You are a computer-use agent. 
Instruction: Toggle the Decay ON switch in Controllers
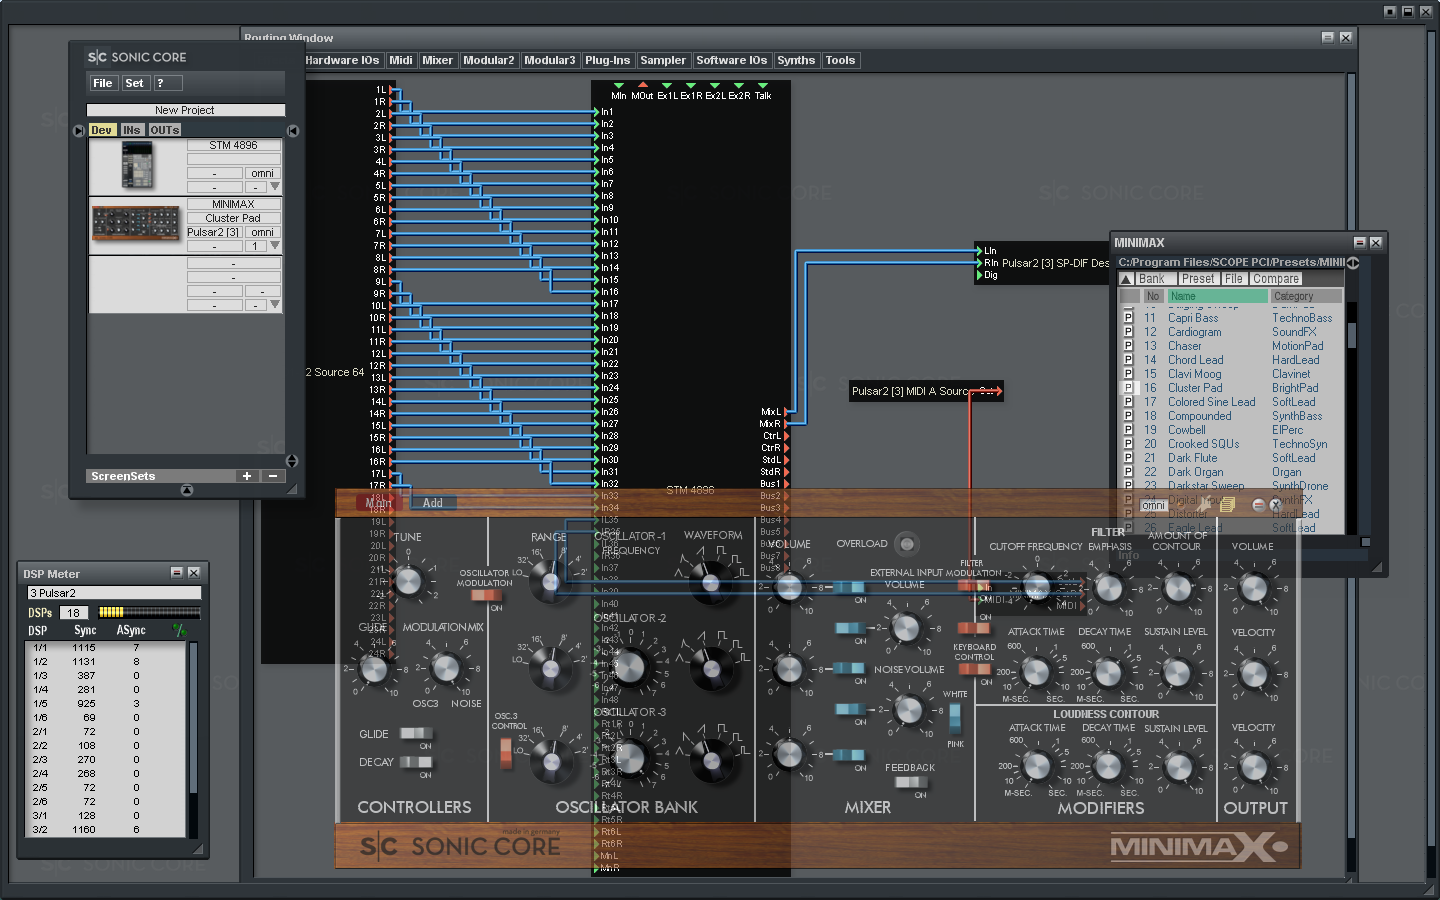pyautogui.click(x=415, y=762)
